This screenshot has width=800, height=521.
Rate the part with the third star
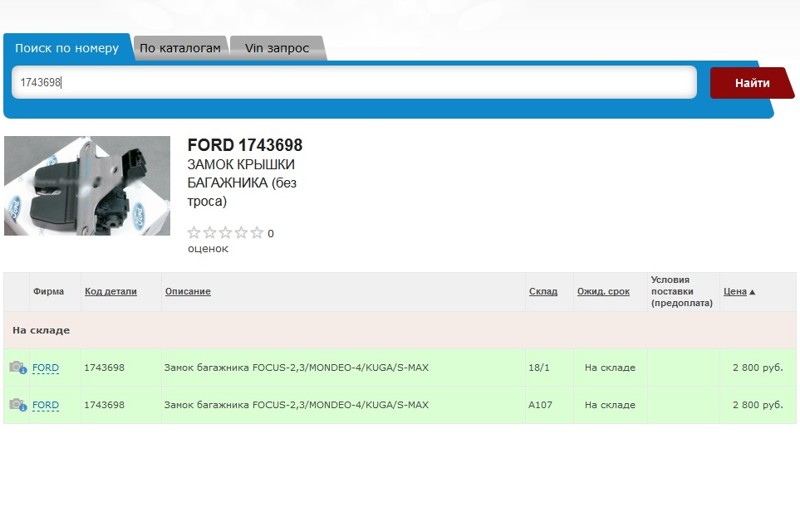(x=226, y=233)
